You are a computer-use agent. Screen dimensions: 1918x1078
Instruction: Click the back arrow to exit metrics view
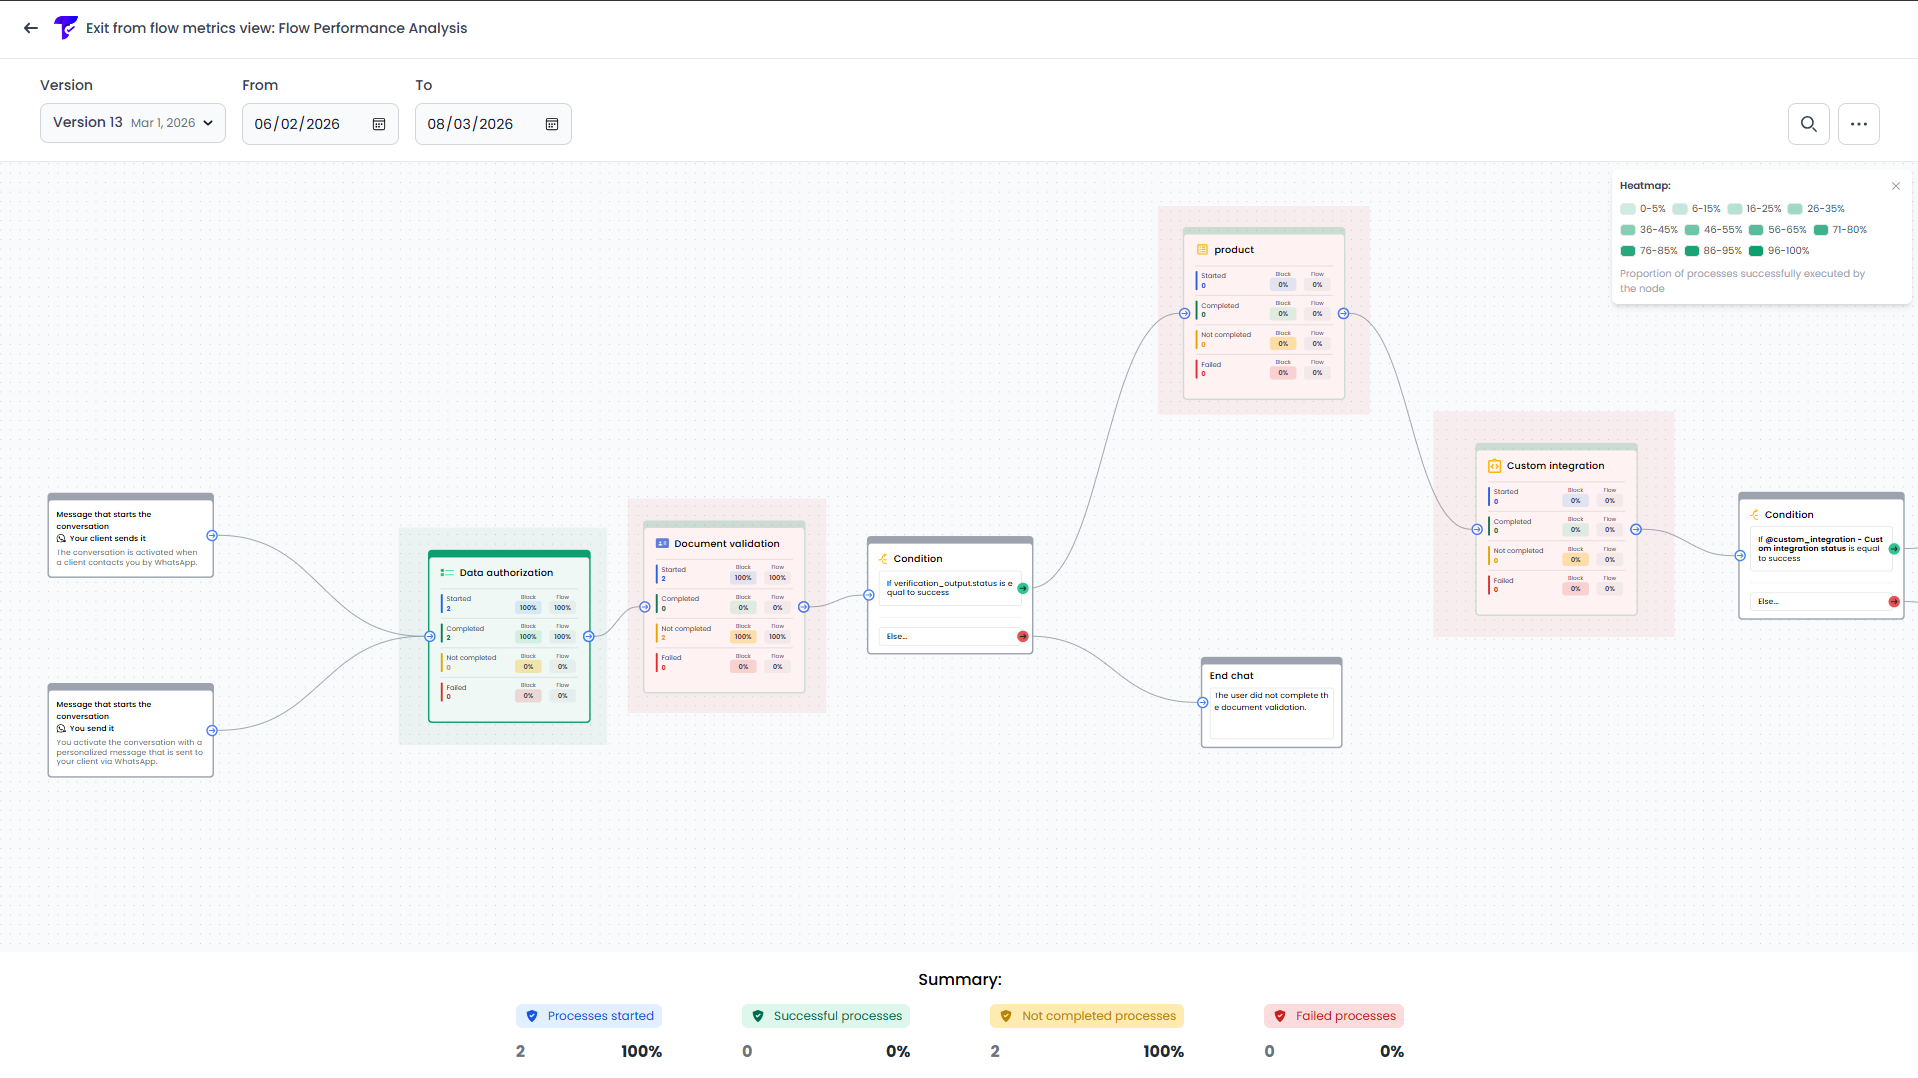point(31,28)
